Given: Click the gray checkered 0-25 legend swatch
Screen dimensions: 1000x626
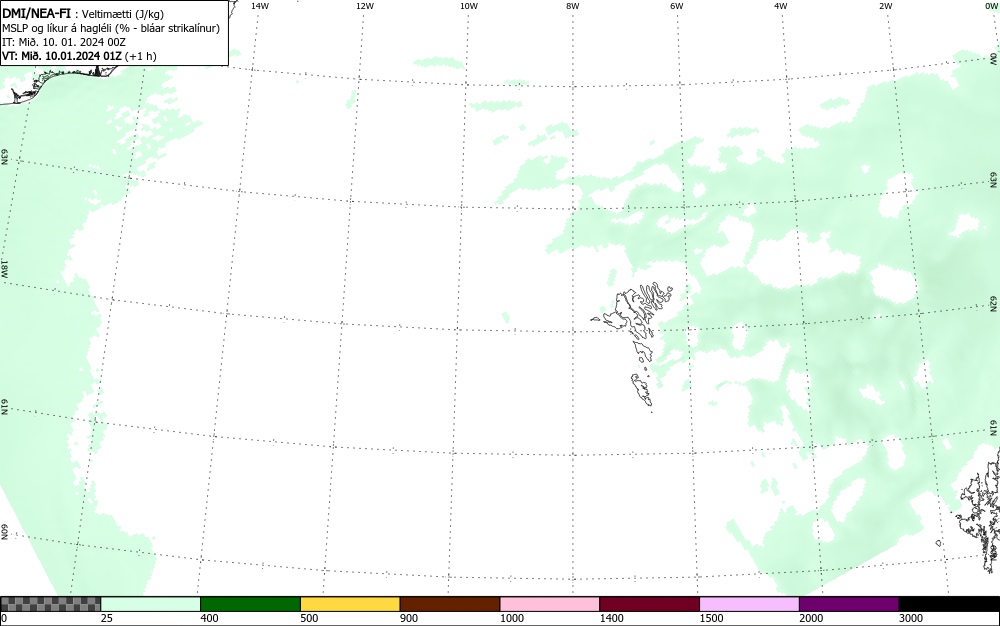Looking at the screenshot, I should point(50,604).
